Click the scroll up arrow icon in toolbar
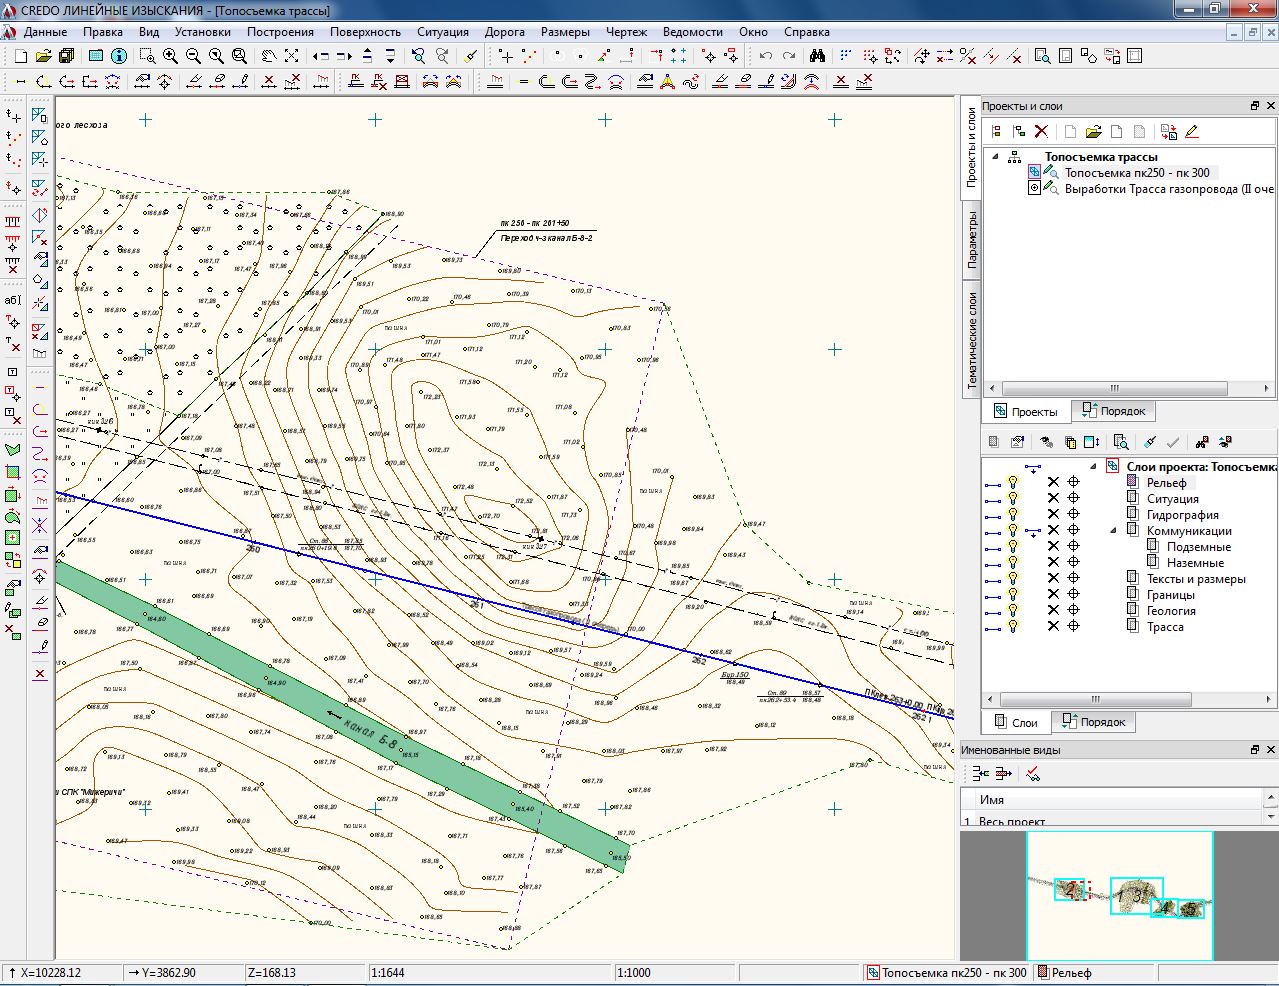Viewport: 1279px width, 986px height. (x=368, y=57)
